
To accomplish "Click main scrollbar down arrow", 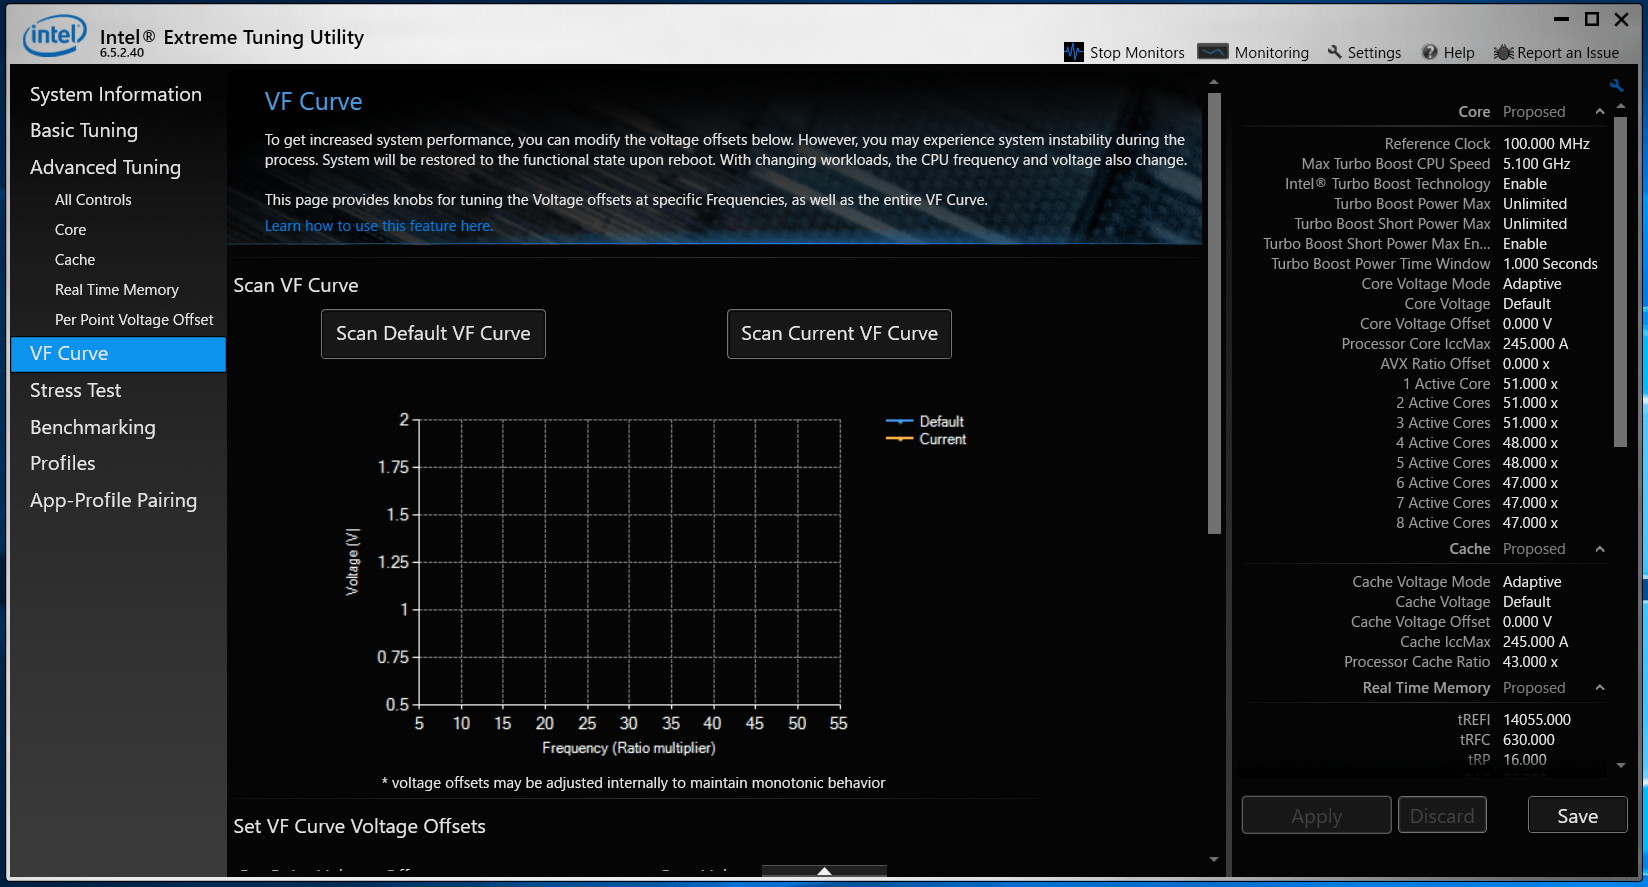I will coord(1214,859).
